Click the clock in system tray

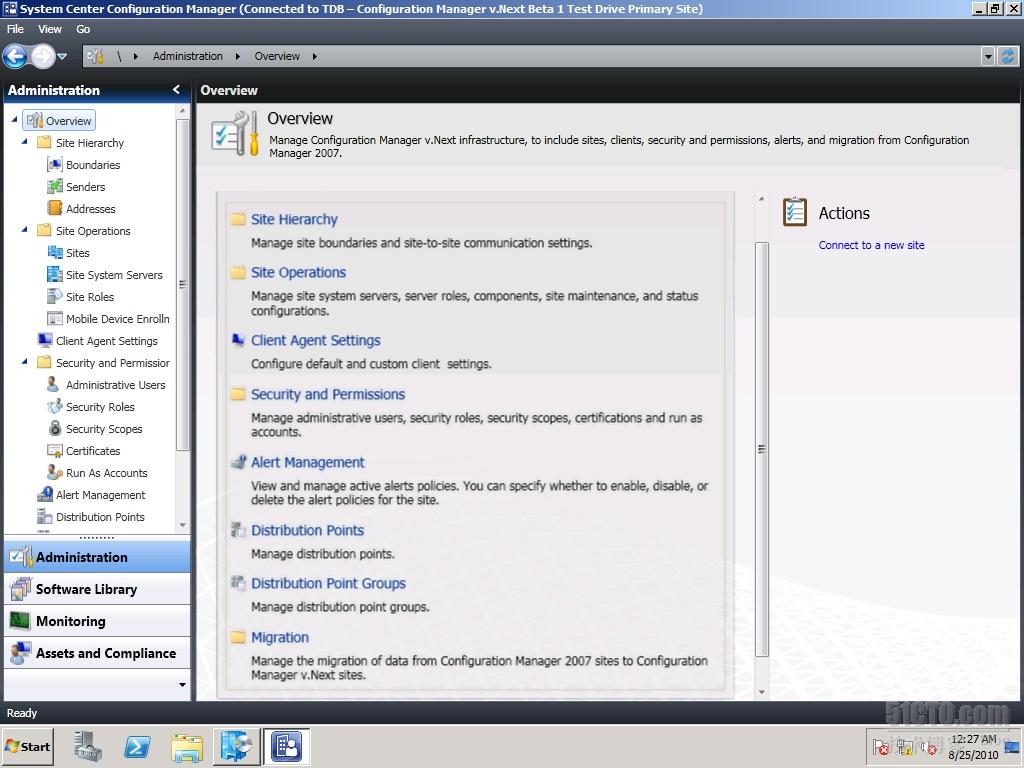tap(973, 747)
